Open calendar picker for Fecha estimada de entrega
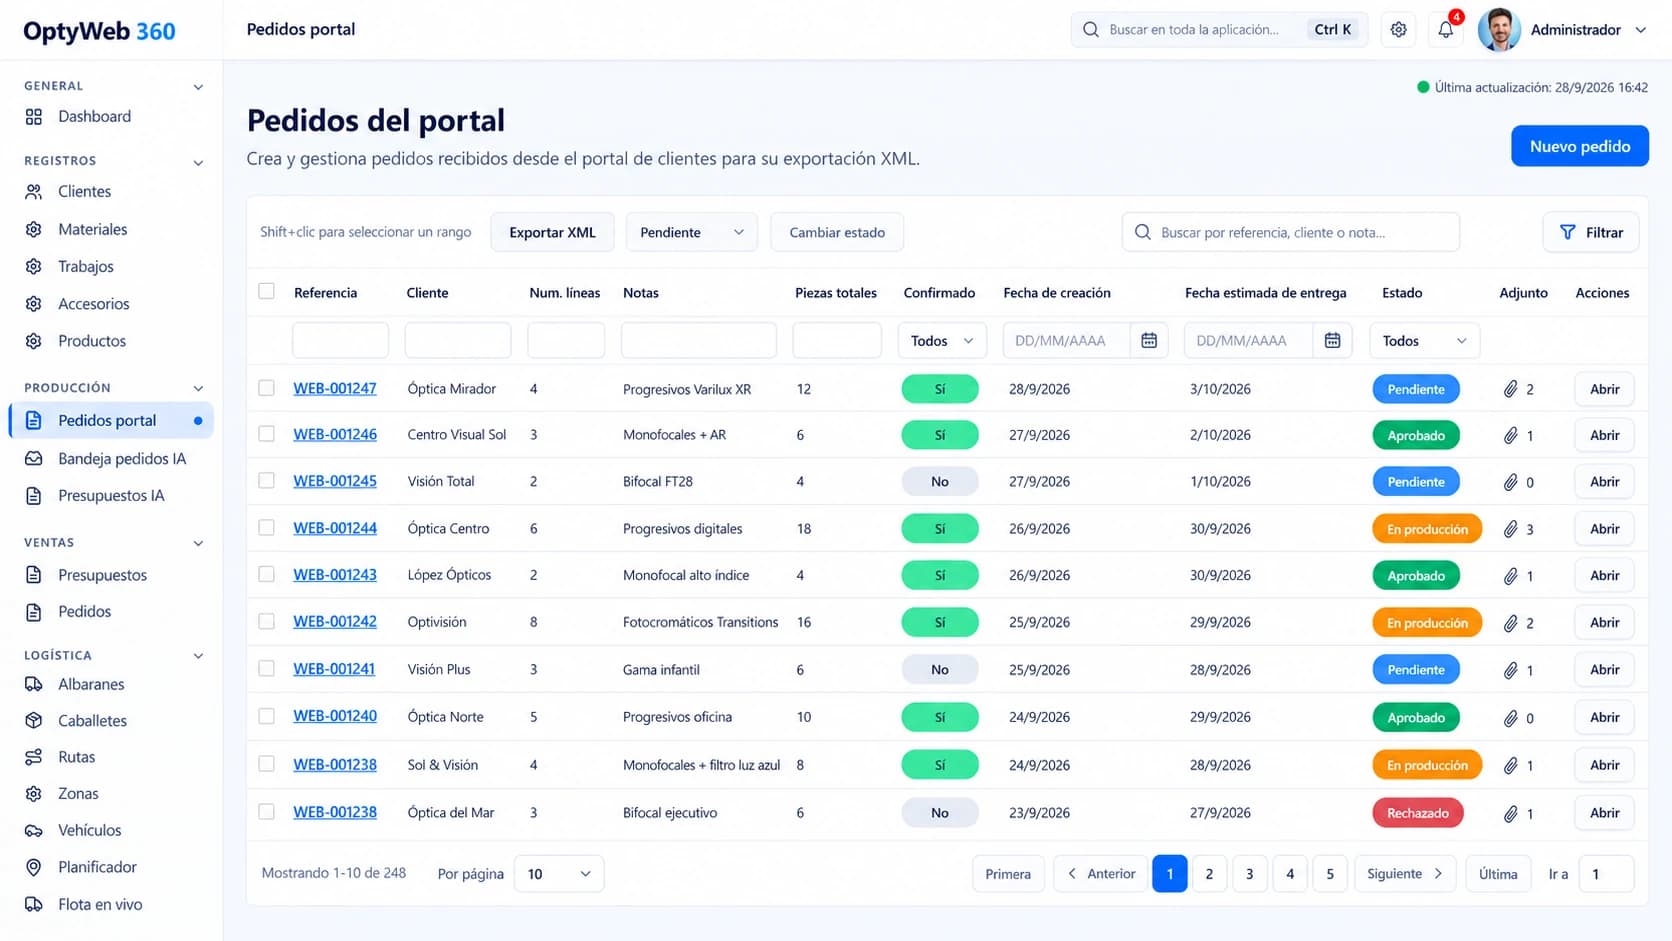The width and height of the screenshot is (1672, 941). point(1332,341)
